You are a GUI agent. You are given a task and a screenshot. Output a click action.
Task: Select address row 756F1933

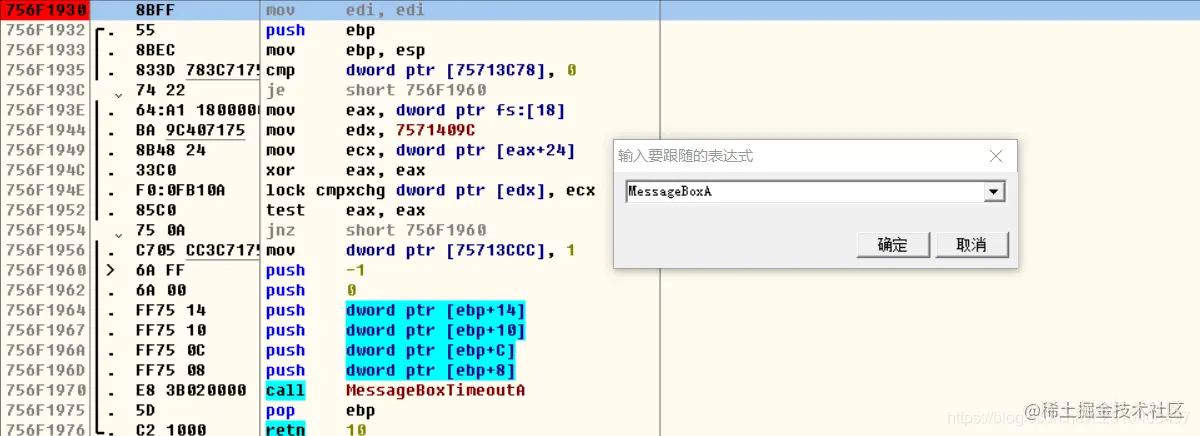pos(45,50)
